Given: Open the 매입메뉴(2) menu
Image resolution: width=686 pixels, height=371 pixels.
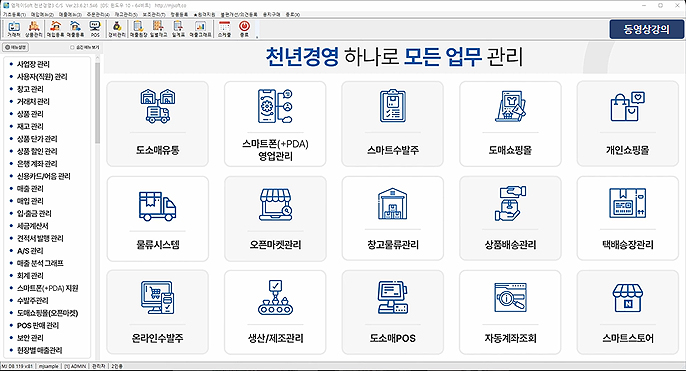Looking at the screenshot, I should click(42, 14).
